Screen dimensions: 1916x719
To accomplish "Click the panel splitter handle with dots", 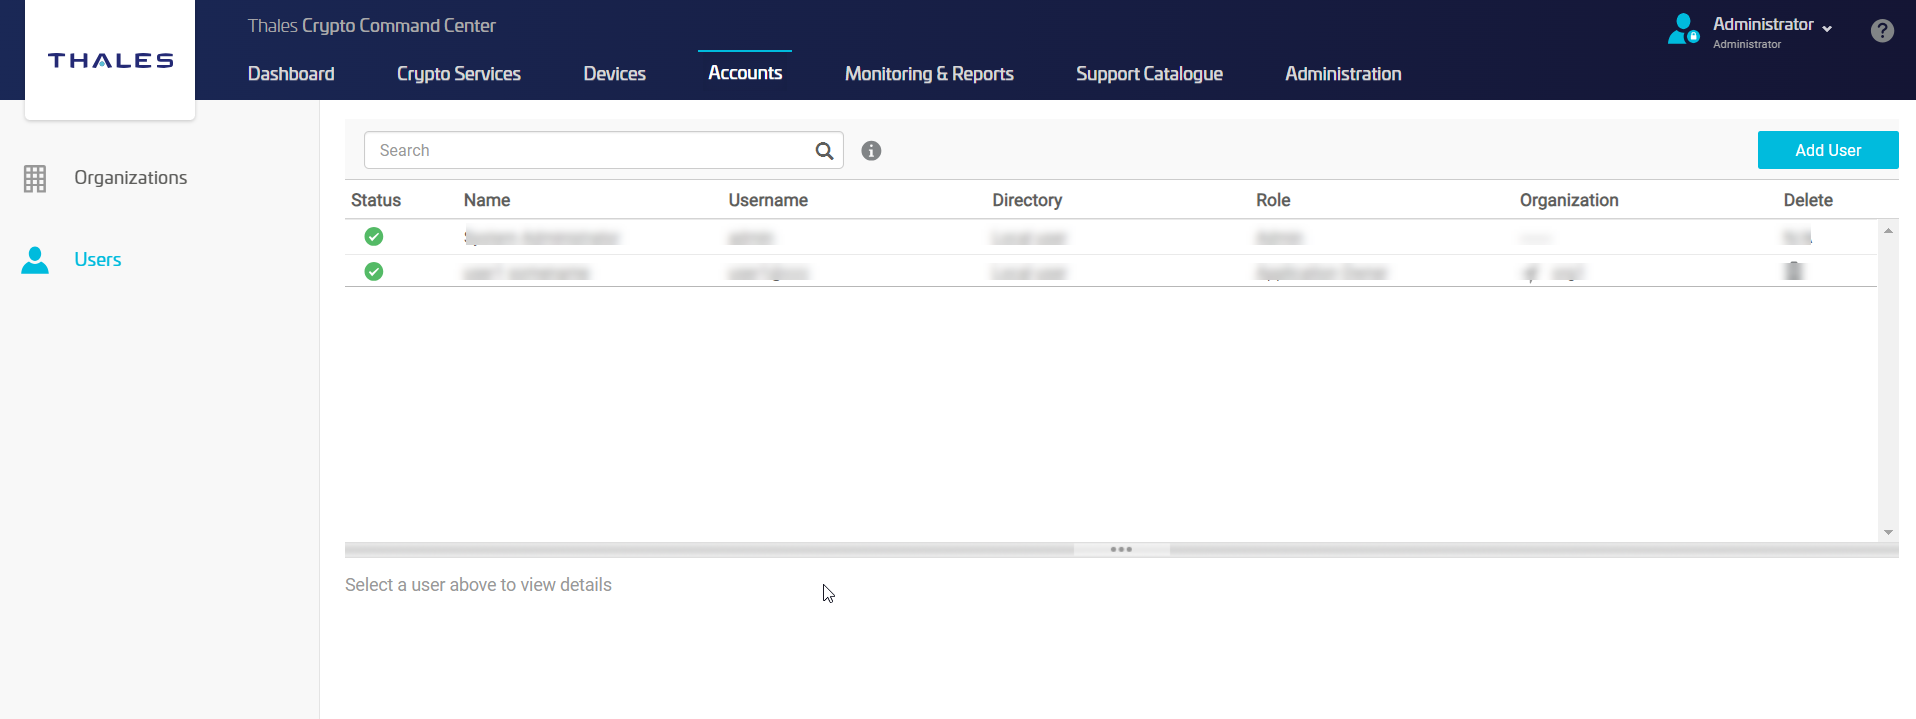I will [1121, 550].
